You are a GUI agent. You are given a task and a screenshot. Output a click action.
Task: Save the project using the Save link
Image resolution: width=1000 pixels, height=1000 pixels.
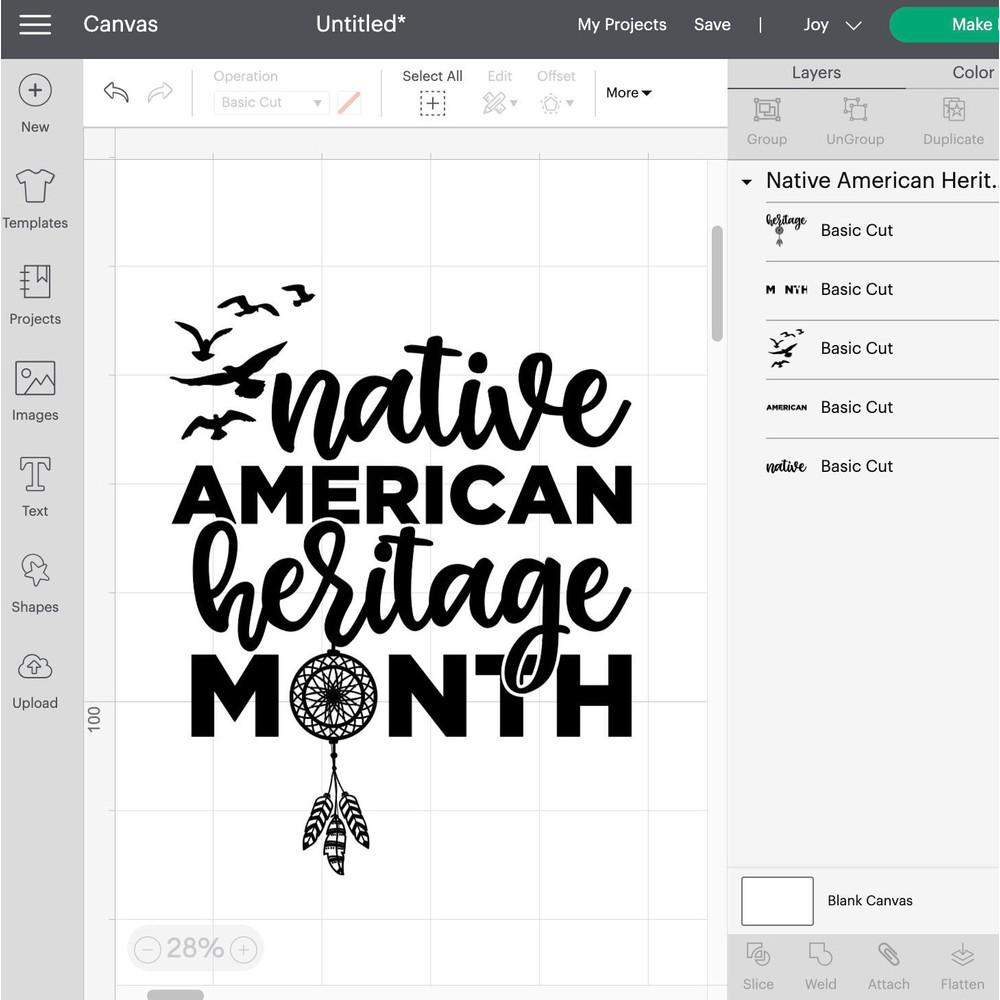pyautogui.click(x=712, y=25)
